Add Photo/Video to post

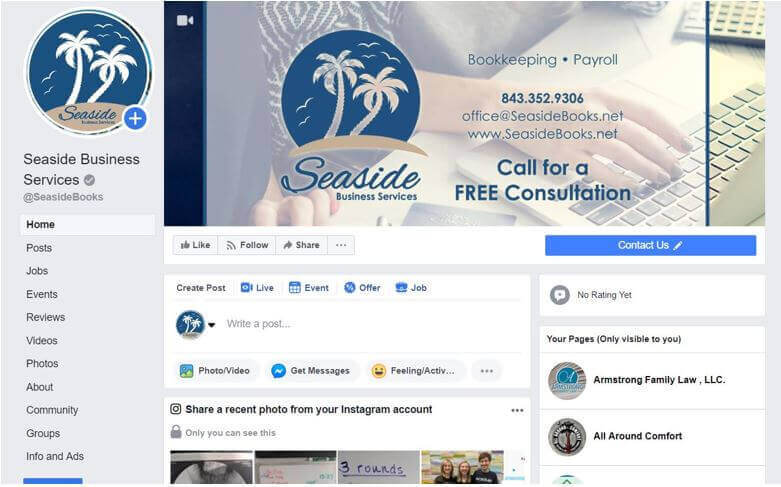click(215, 371)
